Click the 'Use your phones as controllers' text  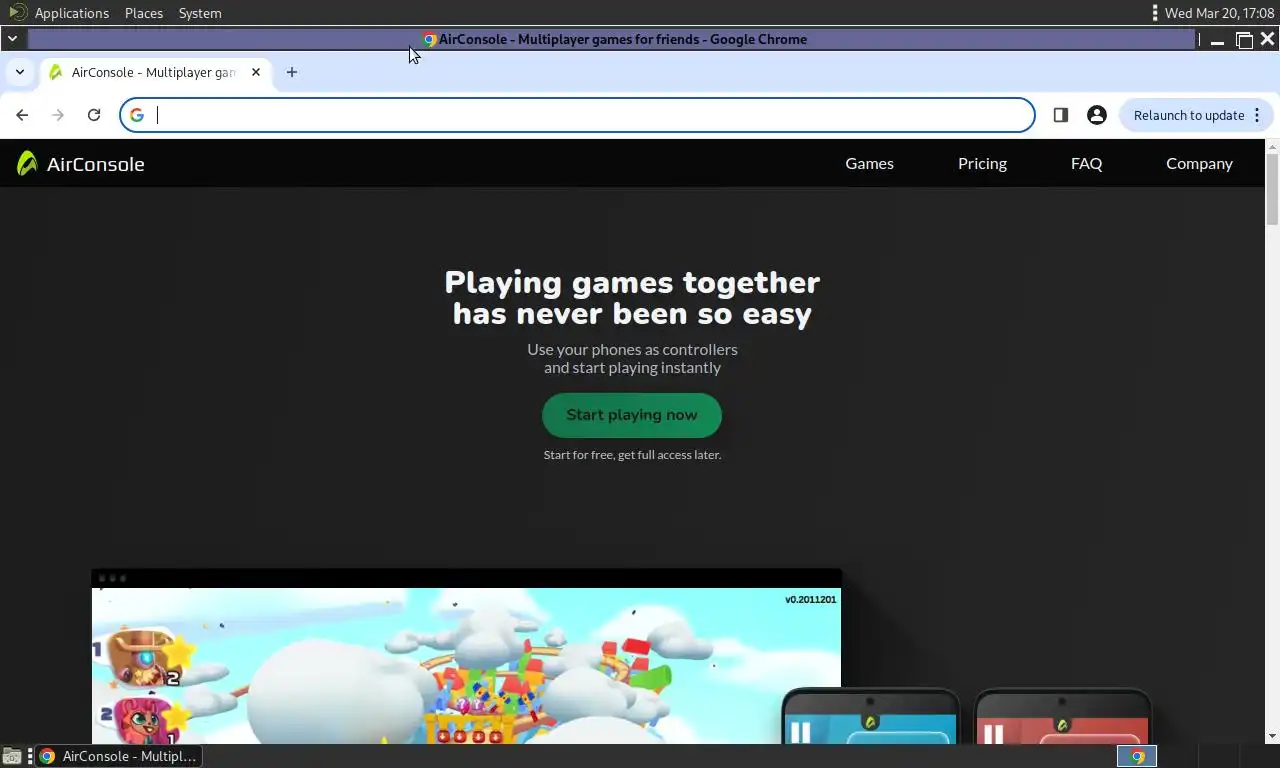pyautogui.click(x=632, y=349)
